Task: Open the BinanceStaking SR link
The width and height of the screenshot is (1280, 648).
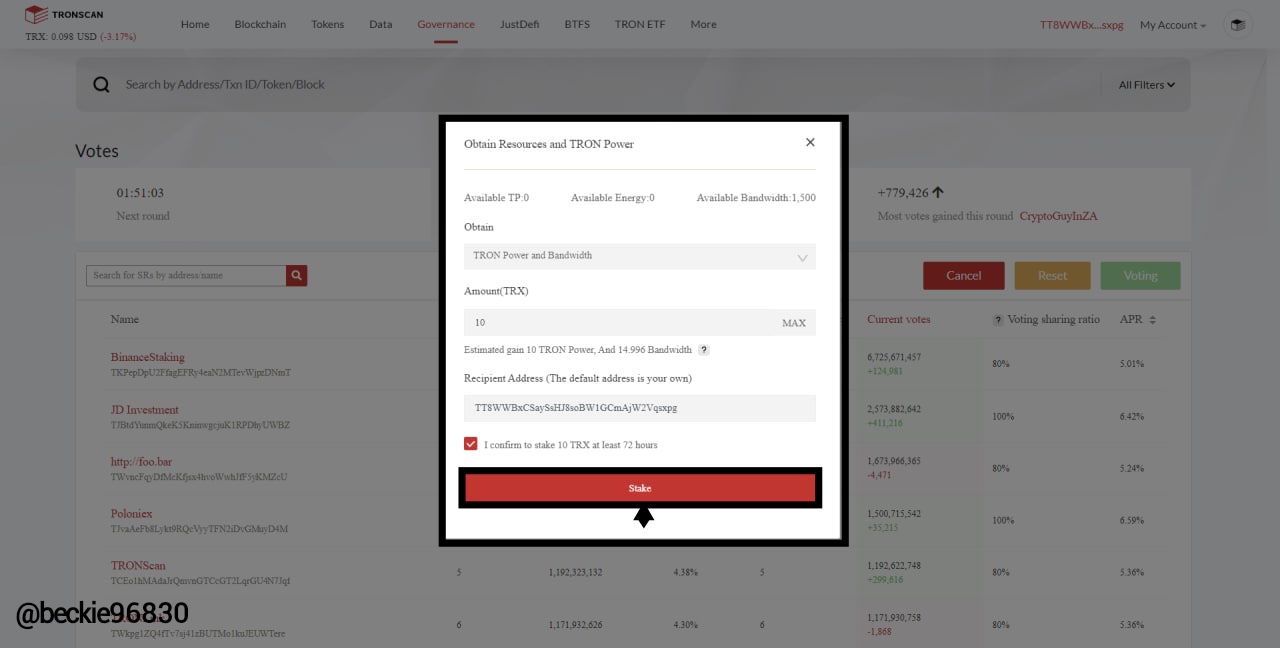Action: (148, 357)
